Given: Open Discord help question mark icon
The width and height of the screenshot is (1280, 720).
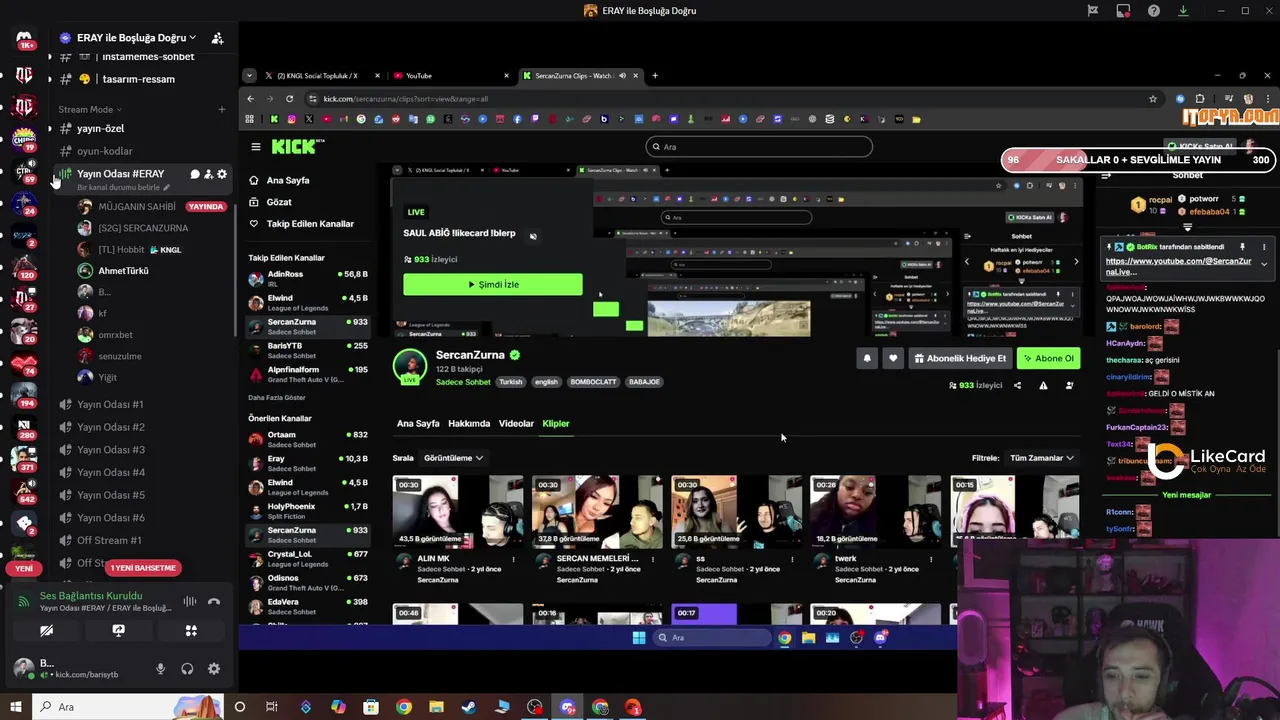Looking at the screenshot, I should coord(1154,11).
